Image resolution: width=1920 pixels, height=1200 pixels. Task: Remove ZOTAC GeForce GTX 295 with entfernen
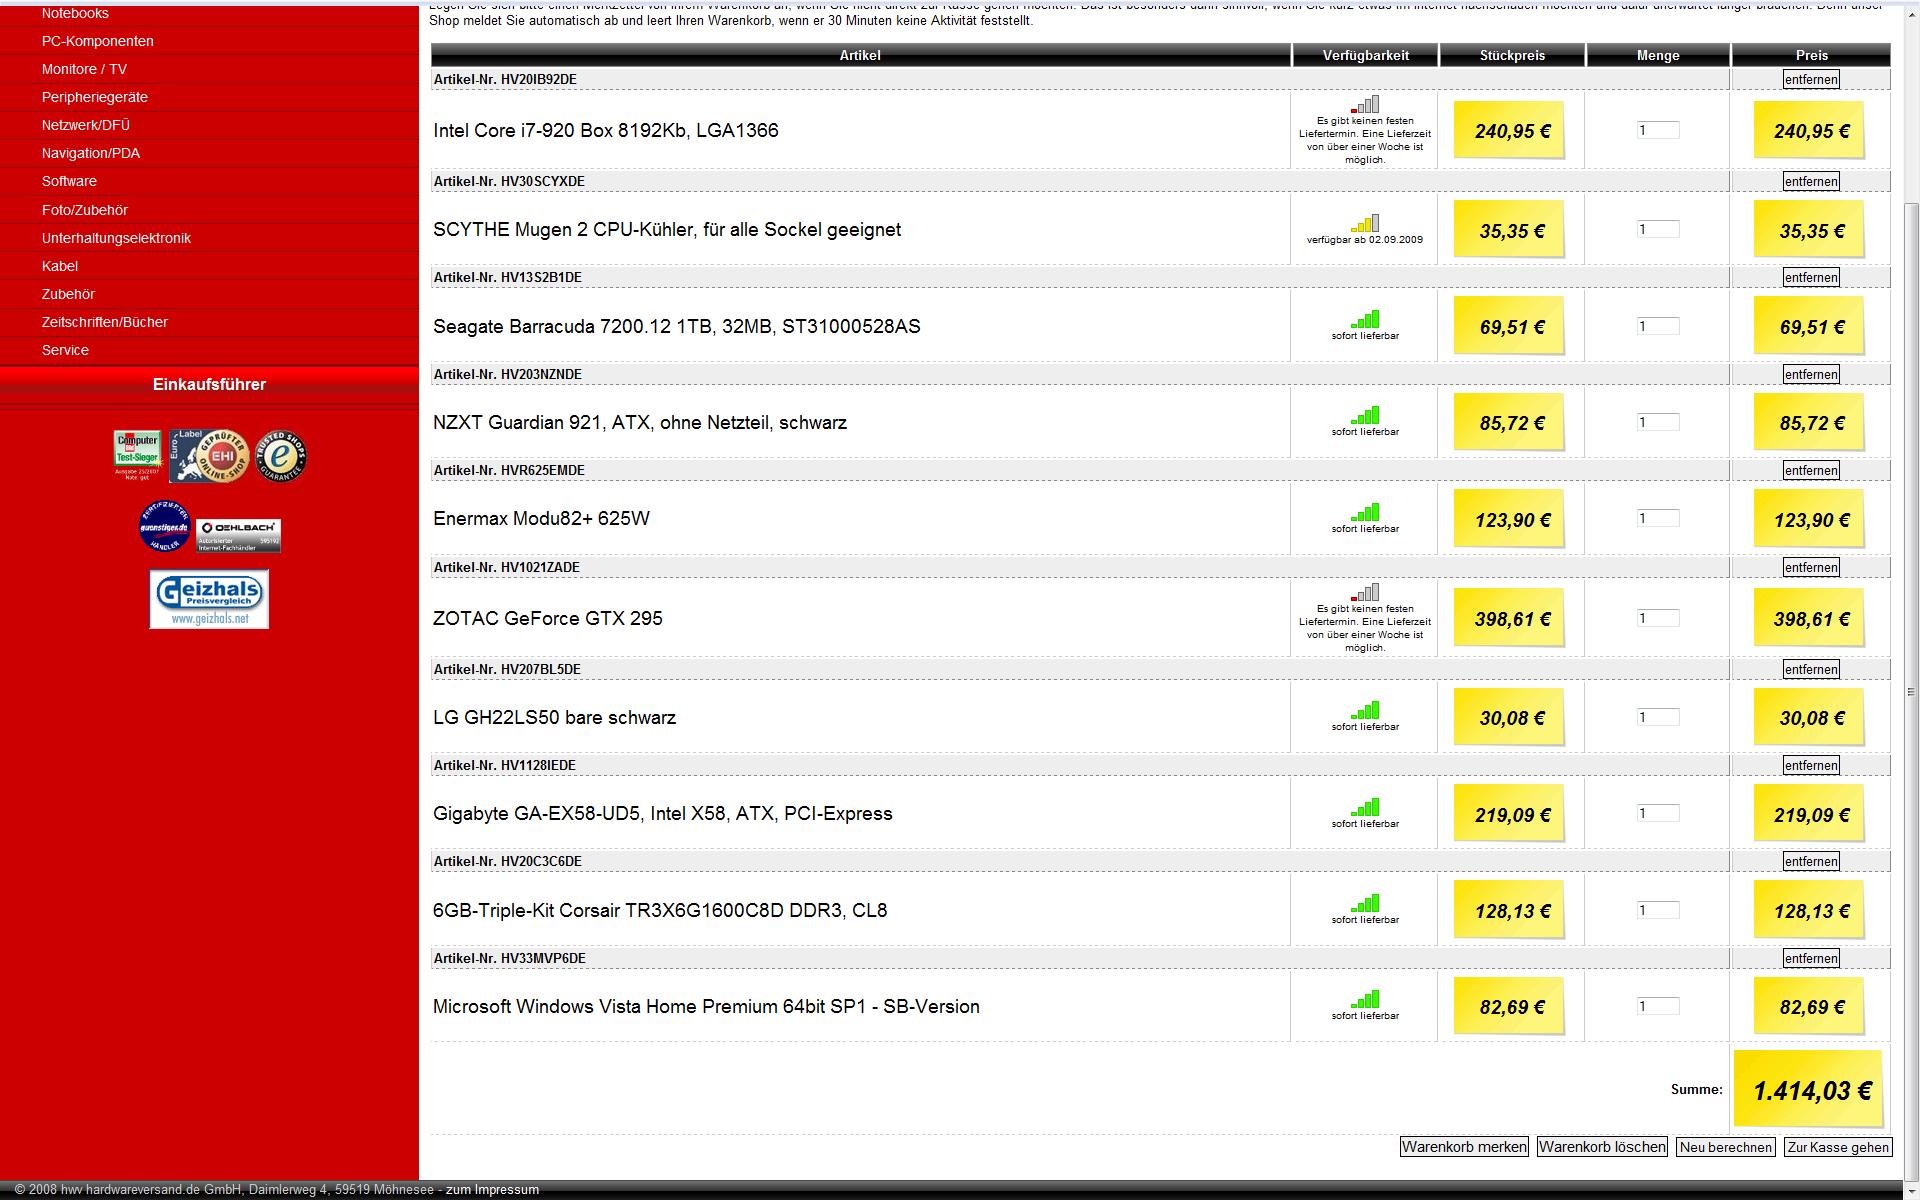click(x=1811, y=567)
